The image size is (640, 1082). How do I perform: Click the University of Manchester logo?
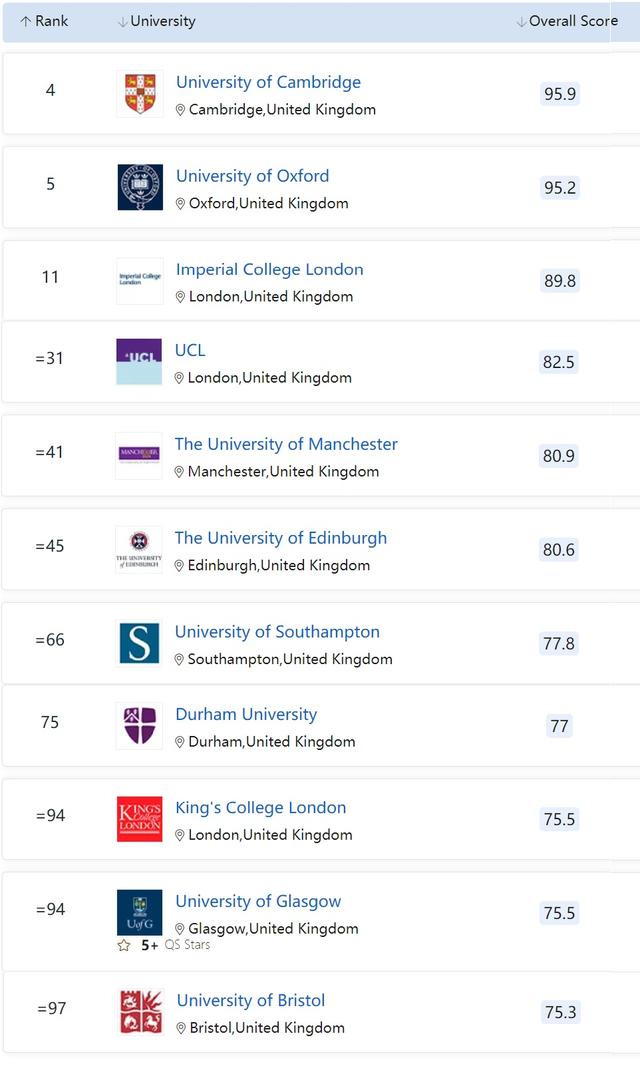tap(139, 455)
